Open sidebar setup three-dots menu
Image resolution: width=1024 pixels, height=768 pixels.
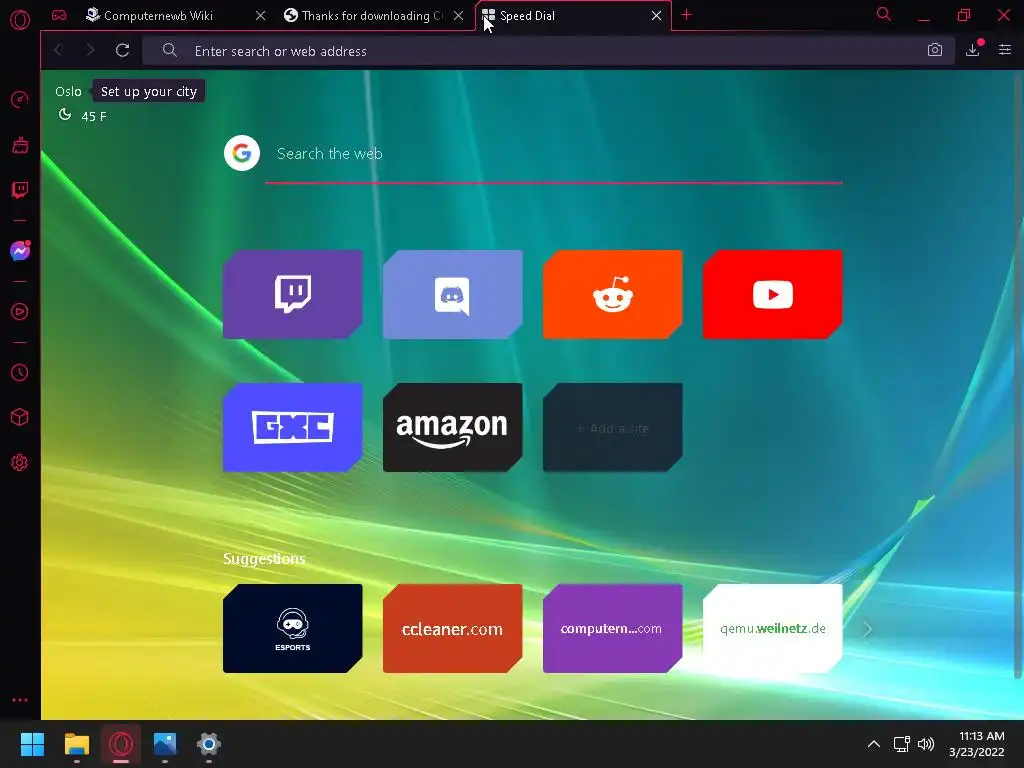tap(20, 699)
